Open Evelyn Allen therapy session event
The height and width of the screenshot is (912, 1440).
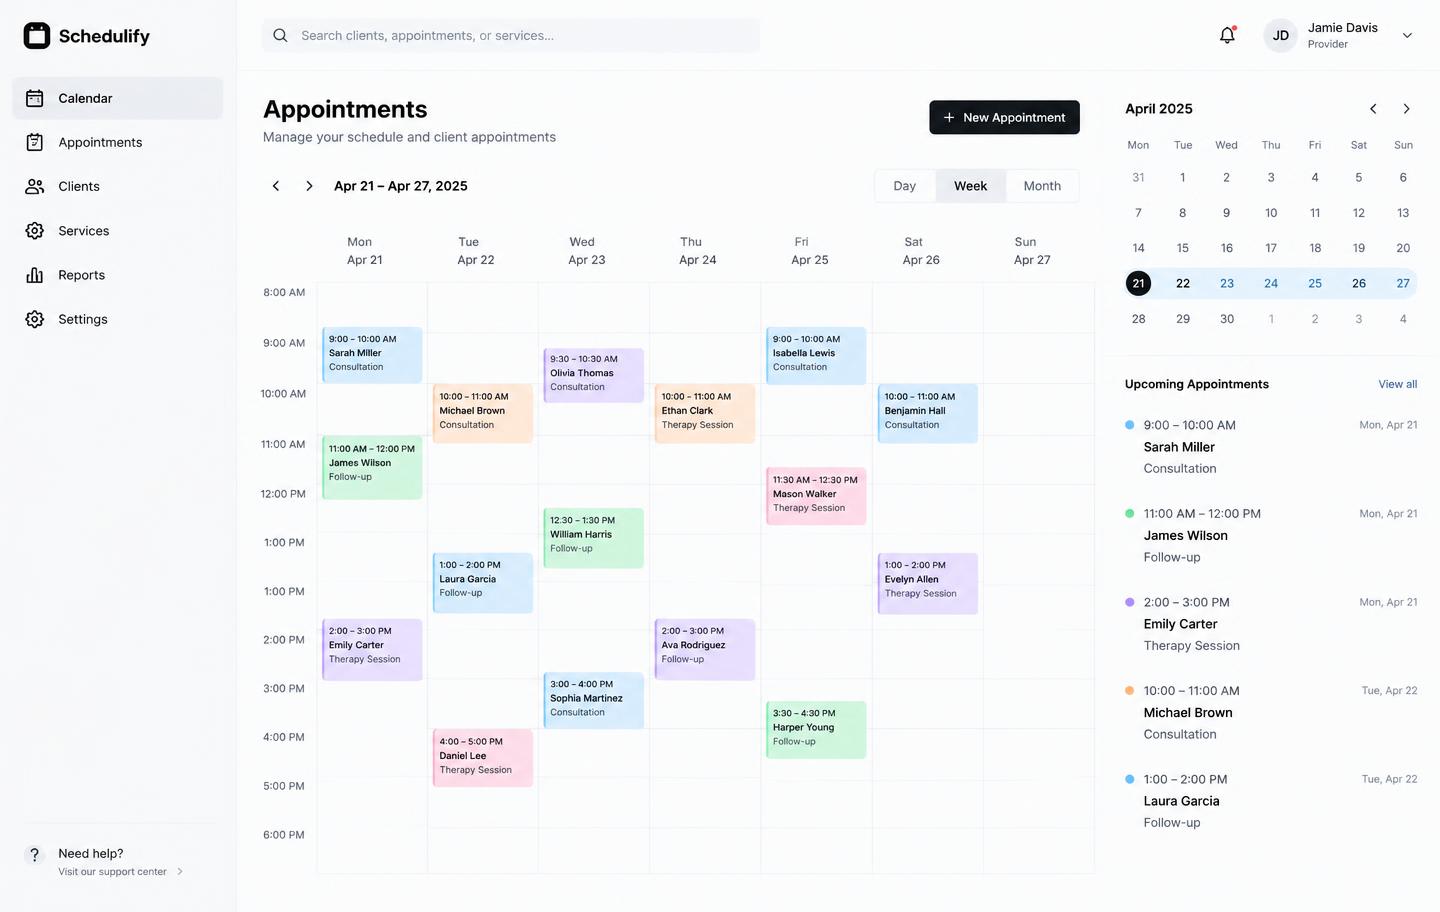tap(927, 583)
